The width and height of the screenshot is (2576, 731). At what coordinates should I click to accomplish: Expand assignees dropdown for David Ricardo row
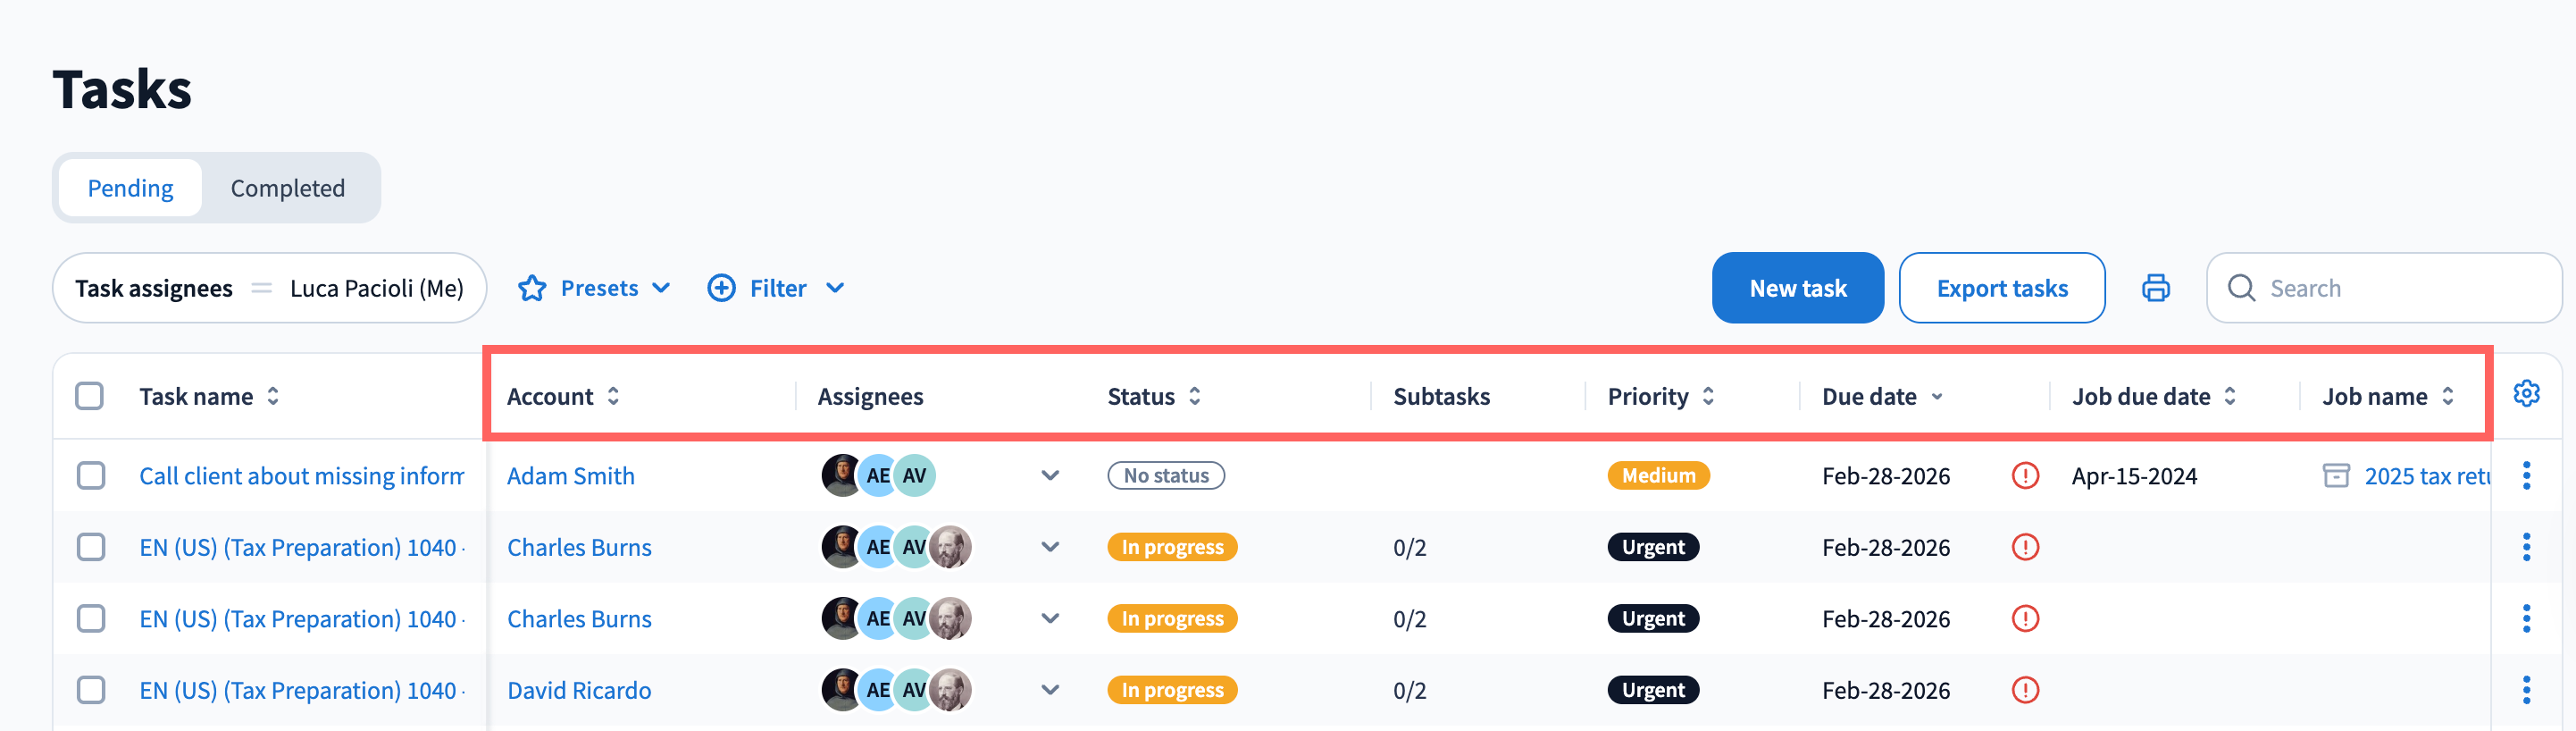pos(1050,690)
